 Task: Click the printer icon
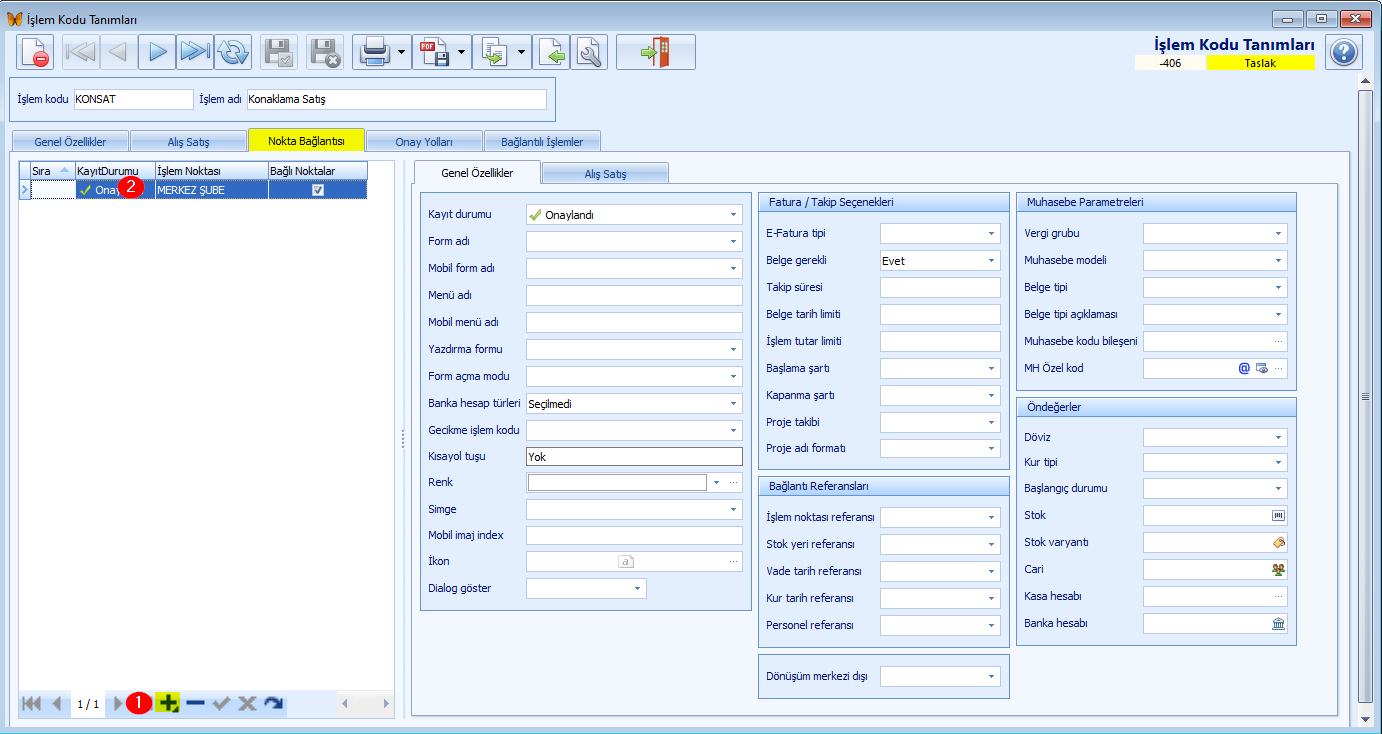pos(374,52)
